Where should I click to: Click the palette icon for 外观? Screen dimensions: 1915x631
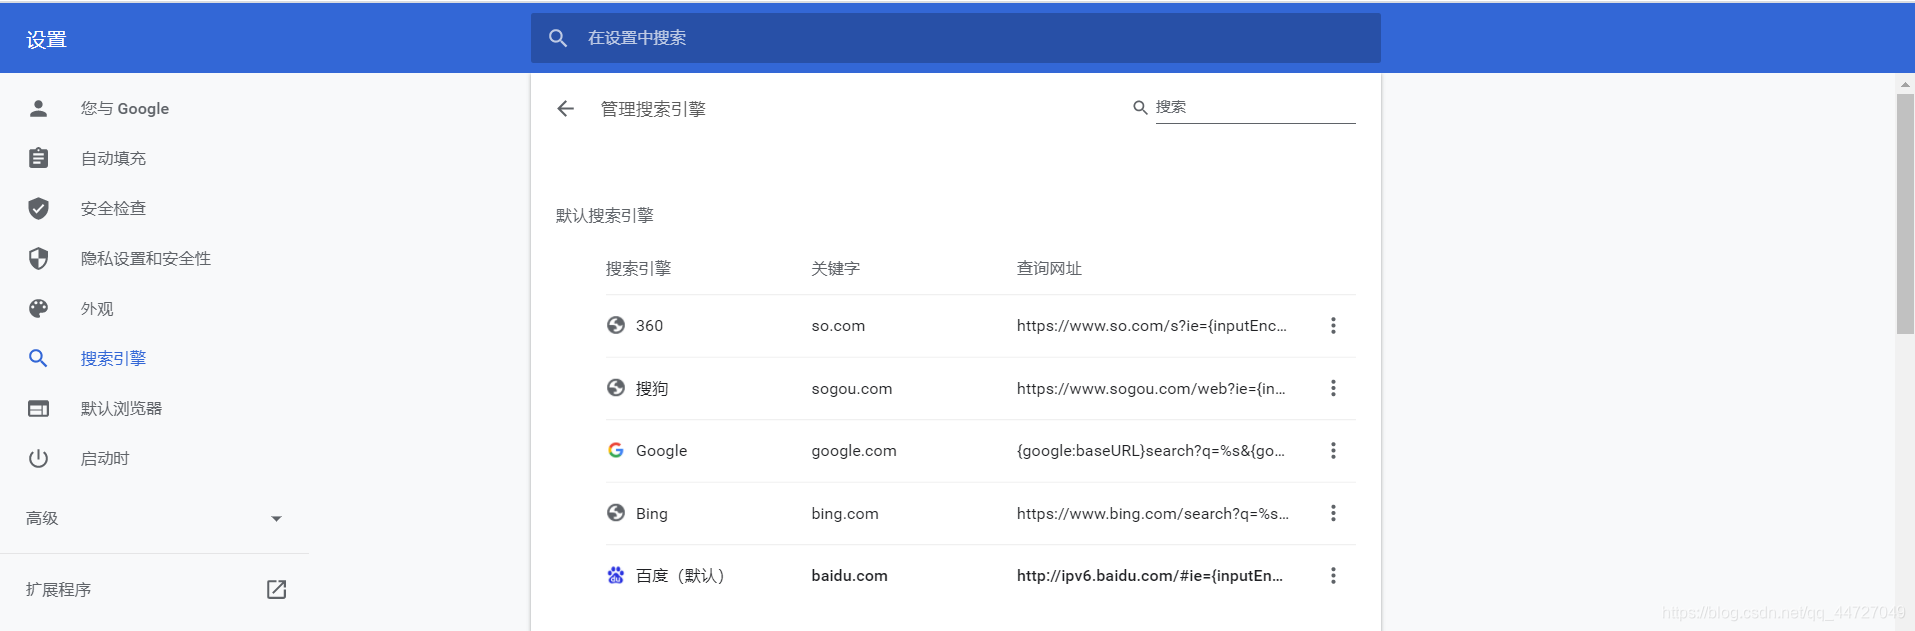click(38, 308)
